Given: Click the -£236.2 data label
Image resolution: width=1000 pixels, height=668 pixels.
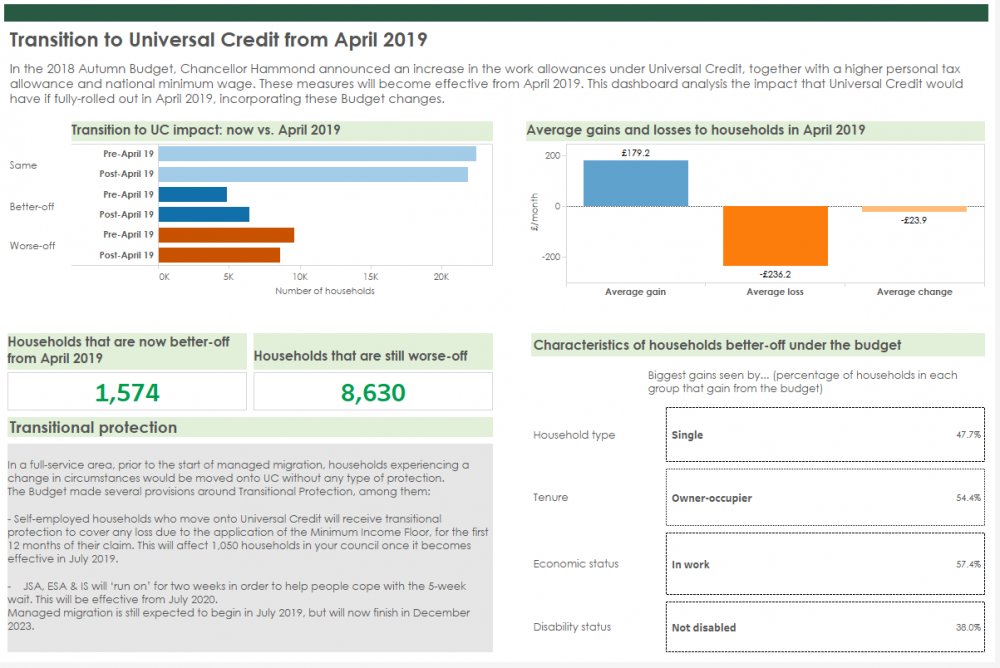Looking at the screenshot, I should point(775,273).
